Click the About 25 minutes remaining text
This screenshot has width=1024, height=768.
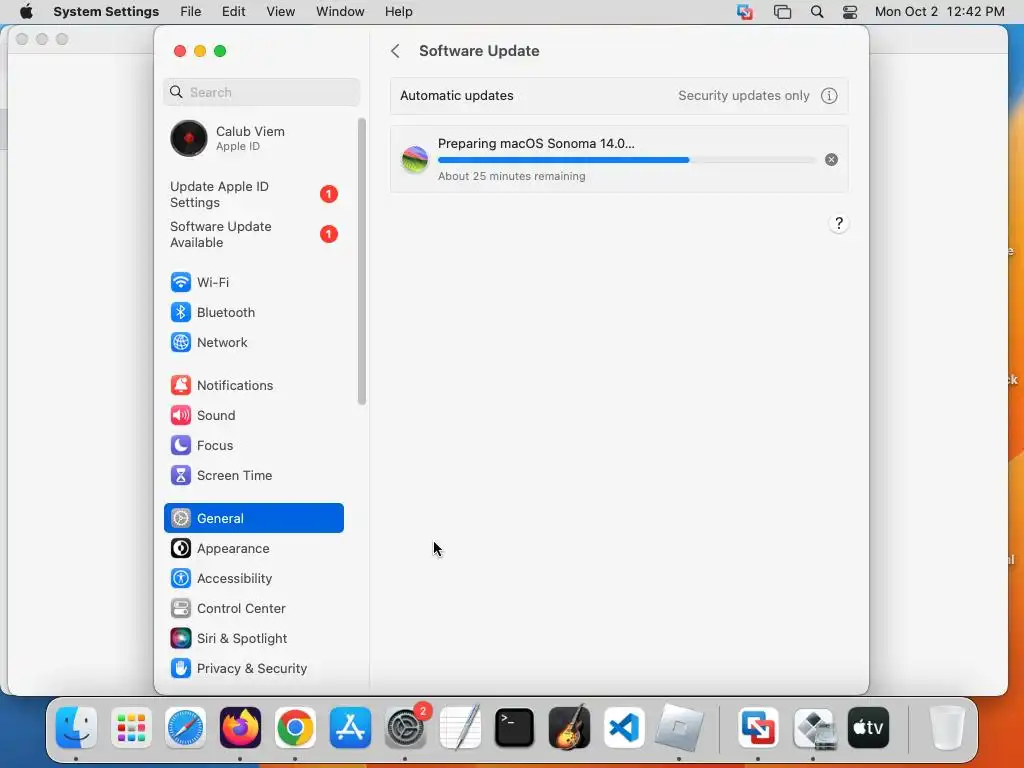tap(511, 176)
